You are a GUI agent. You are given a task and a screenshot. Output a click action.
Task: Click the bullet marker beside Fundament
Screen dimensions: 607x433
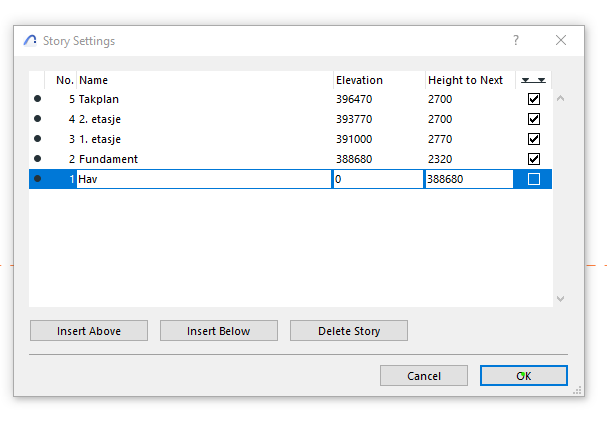38,159
